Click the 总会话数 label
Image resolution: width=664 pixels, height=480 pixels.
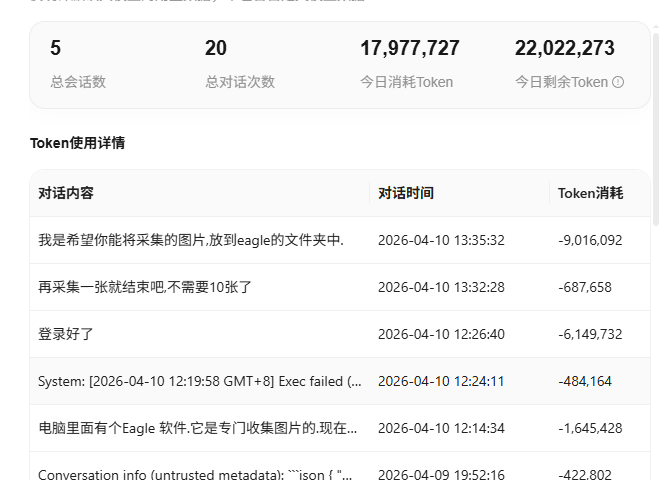click(x=78, y=82)
